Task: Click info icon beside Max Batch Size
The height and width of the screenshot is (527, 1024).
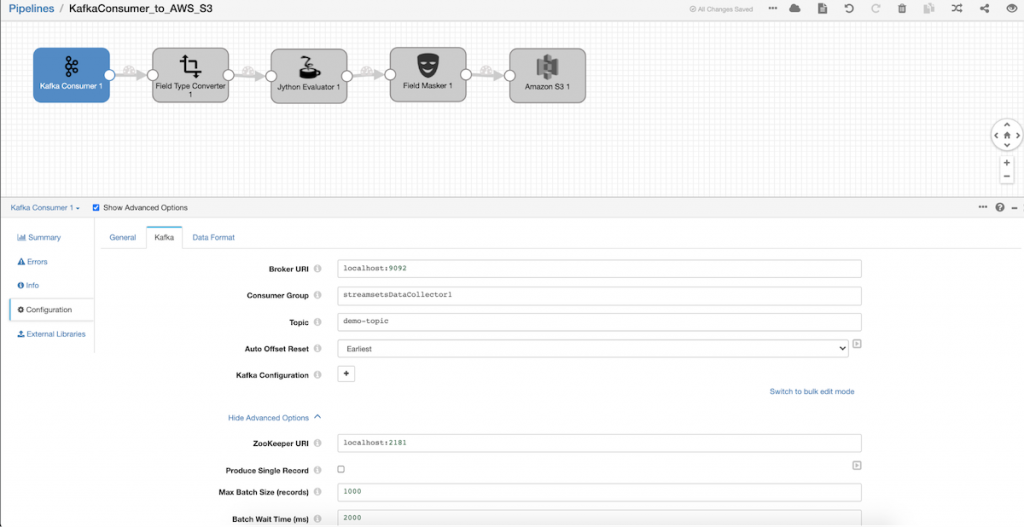Action: (318, 492)
